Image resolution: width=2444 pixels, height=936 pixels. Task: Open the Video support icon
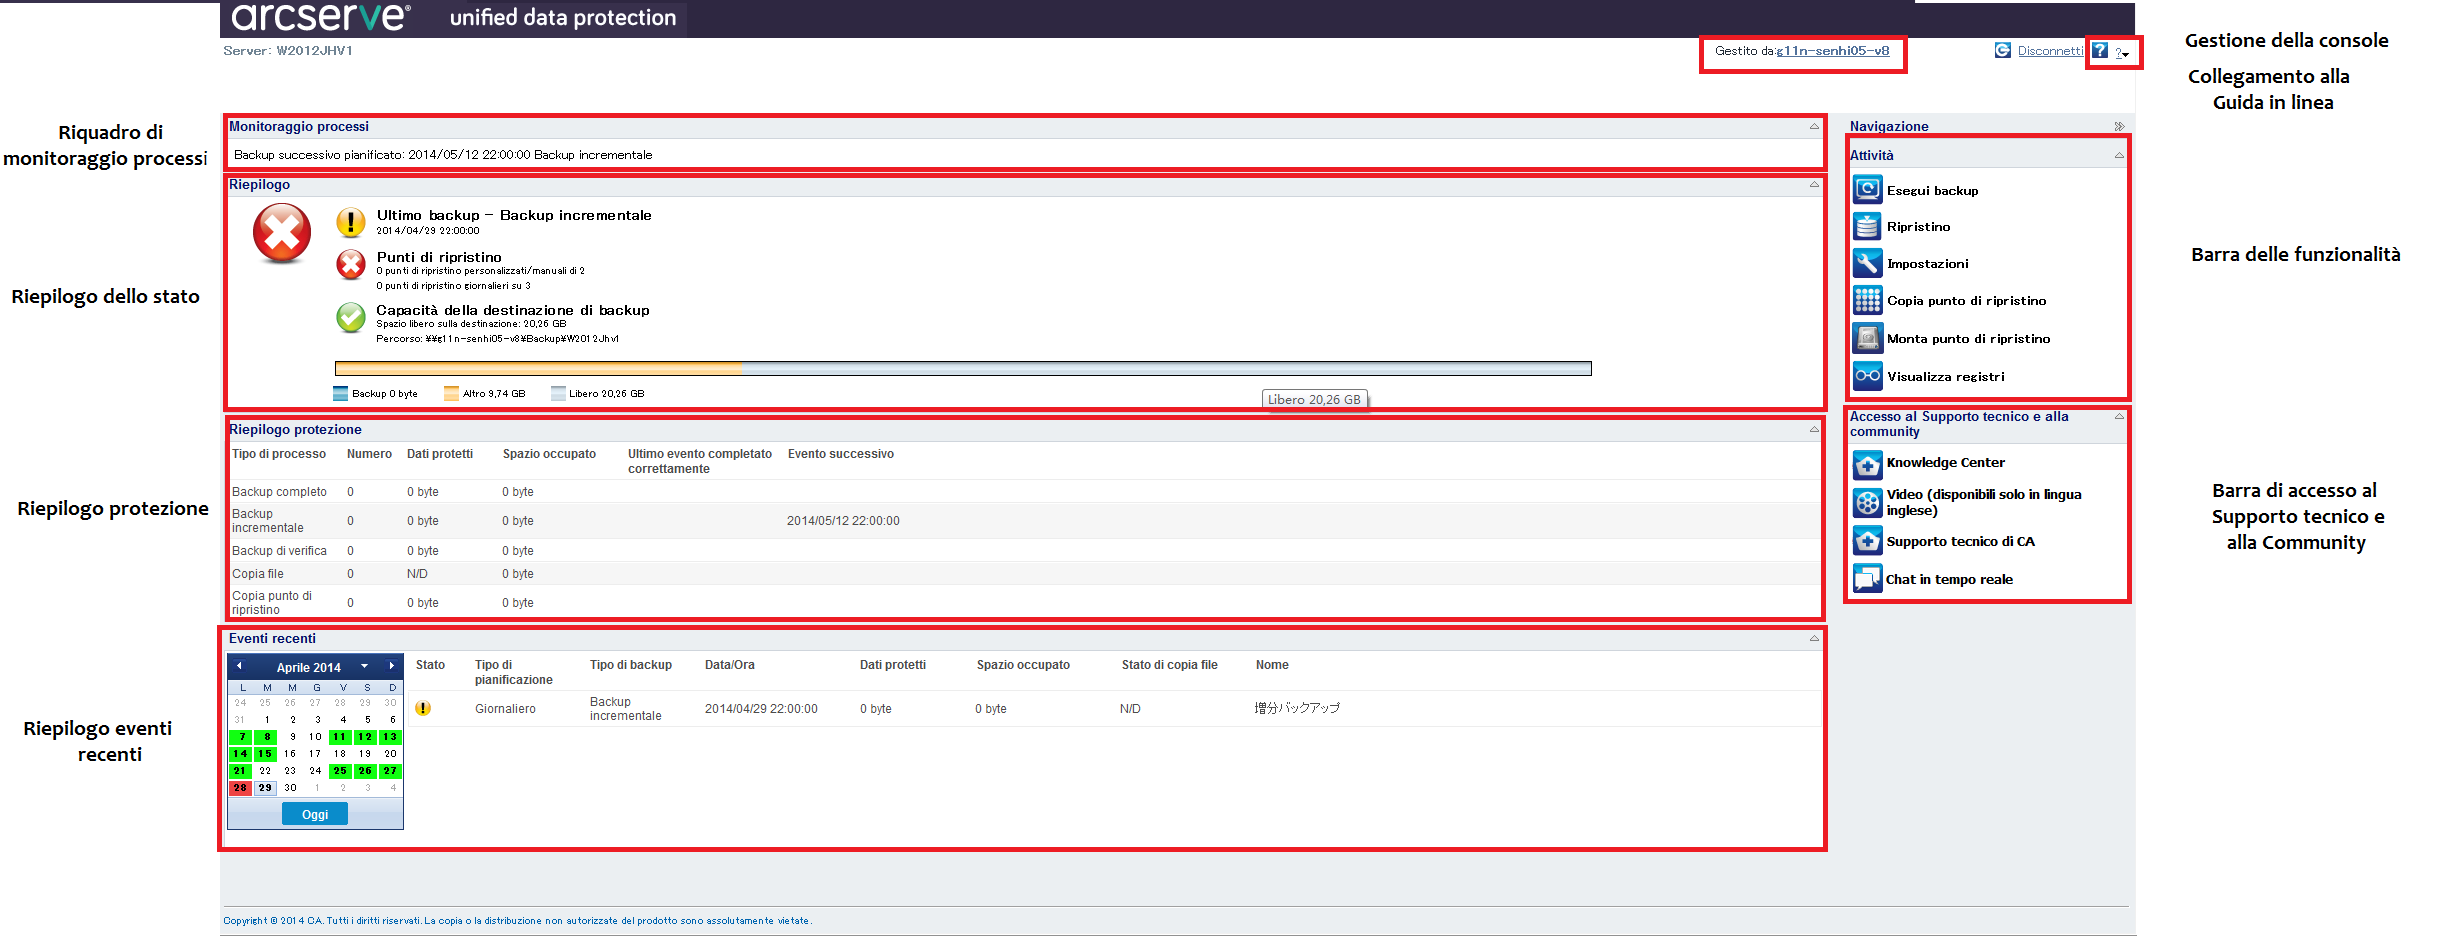click(x=1867, y=502)
